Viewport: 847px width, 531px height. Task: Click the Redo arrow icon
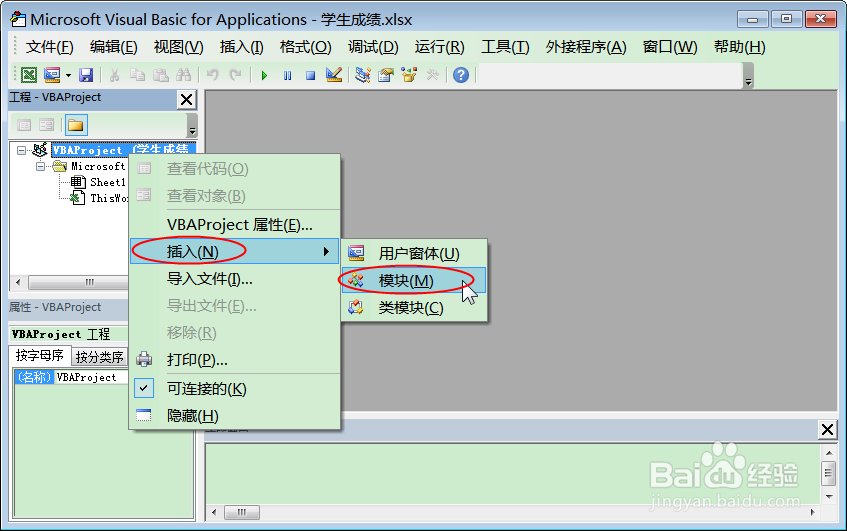tap(235, 75)
